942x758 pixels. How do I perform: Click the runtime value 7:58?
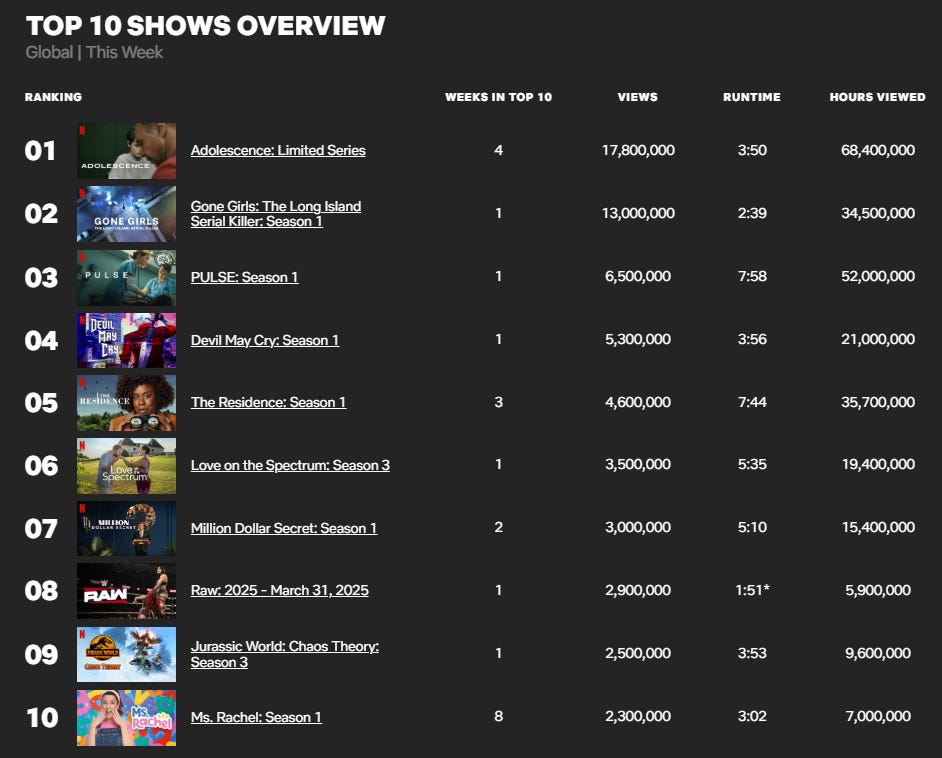point(752,276)
